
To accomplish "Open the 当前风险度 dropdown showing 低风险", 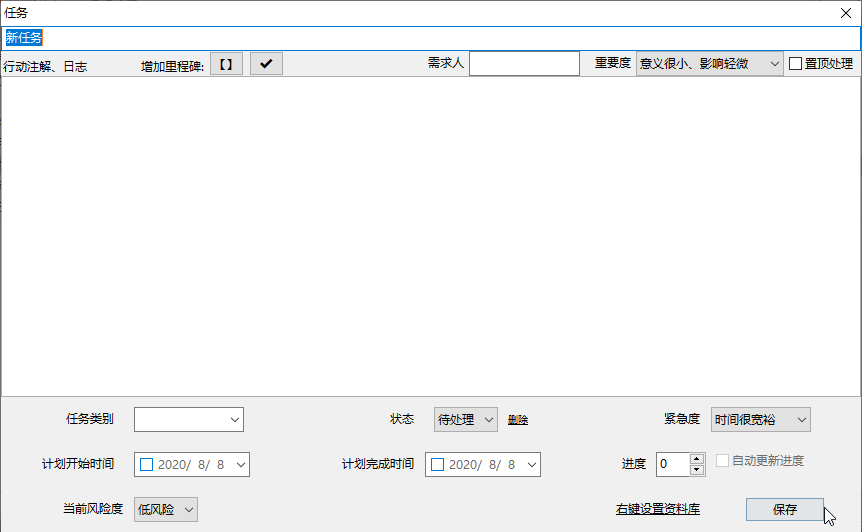I will [x=165, y=510].
